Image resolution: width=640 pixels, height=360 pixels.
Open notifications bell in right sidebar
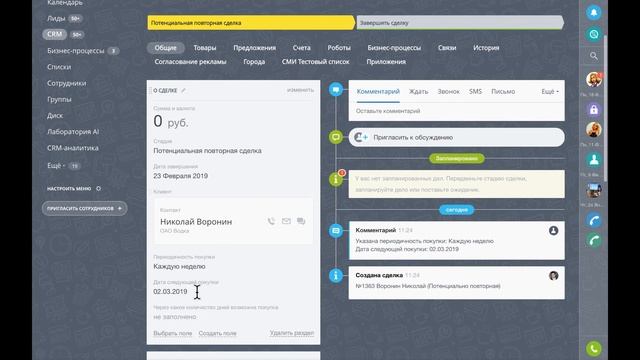(x=593, y=13)
